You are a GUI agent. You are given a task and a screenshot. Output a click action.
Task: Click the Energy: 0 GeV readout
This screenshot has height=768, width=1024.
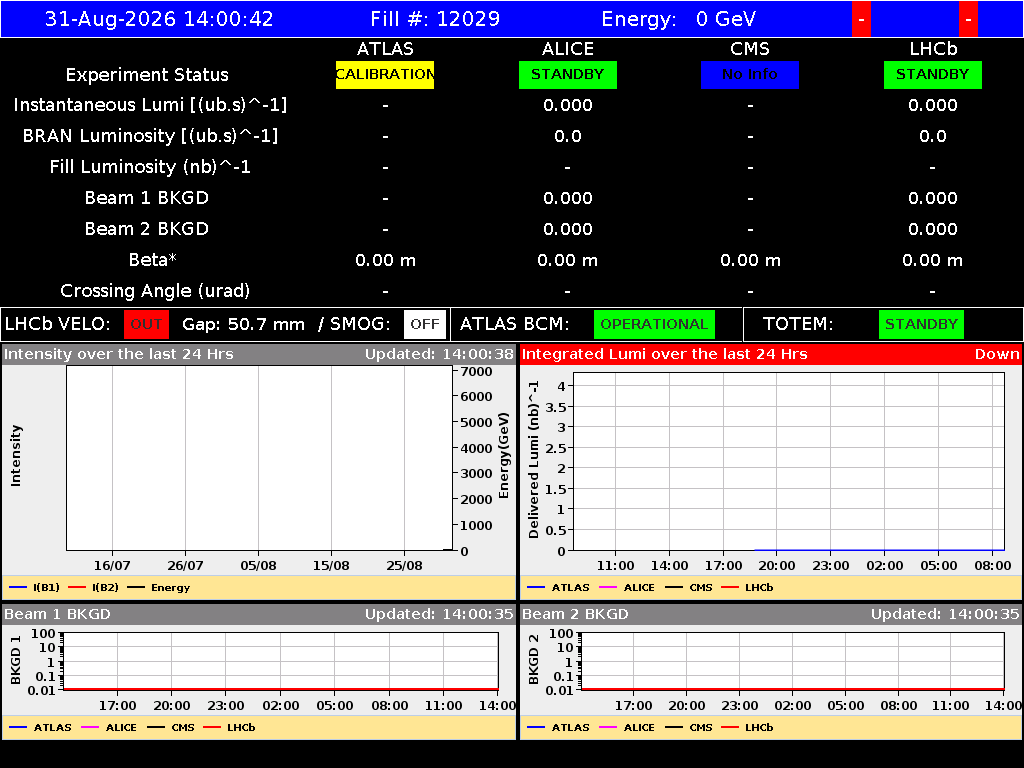[x=679, y=18]
